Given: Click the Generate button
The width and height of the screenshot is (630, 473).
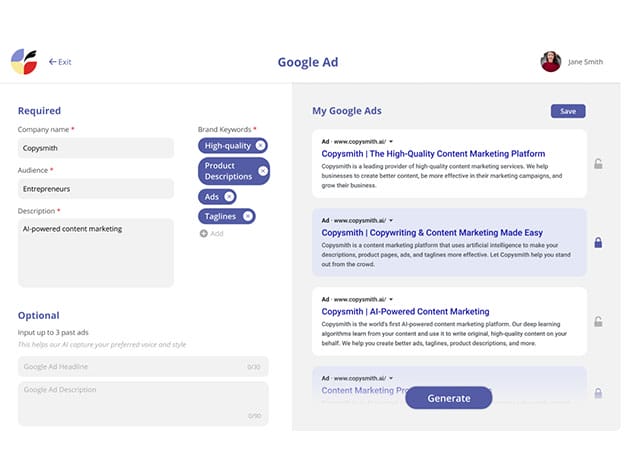Looking at the screenshot, I should click(448, 398).
